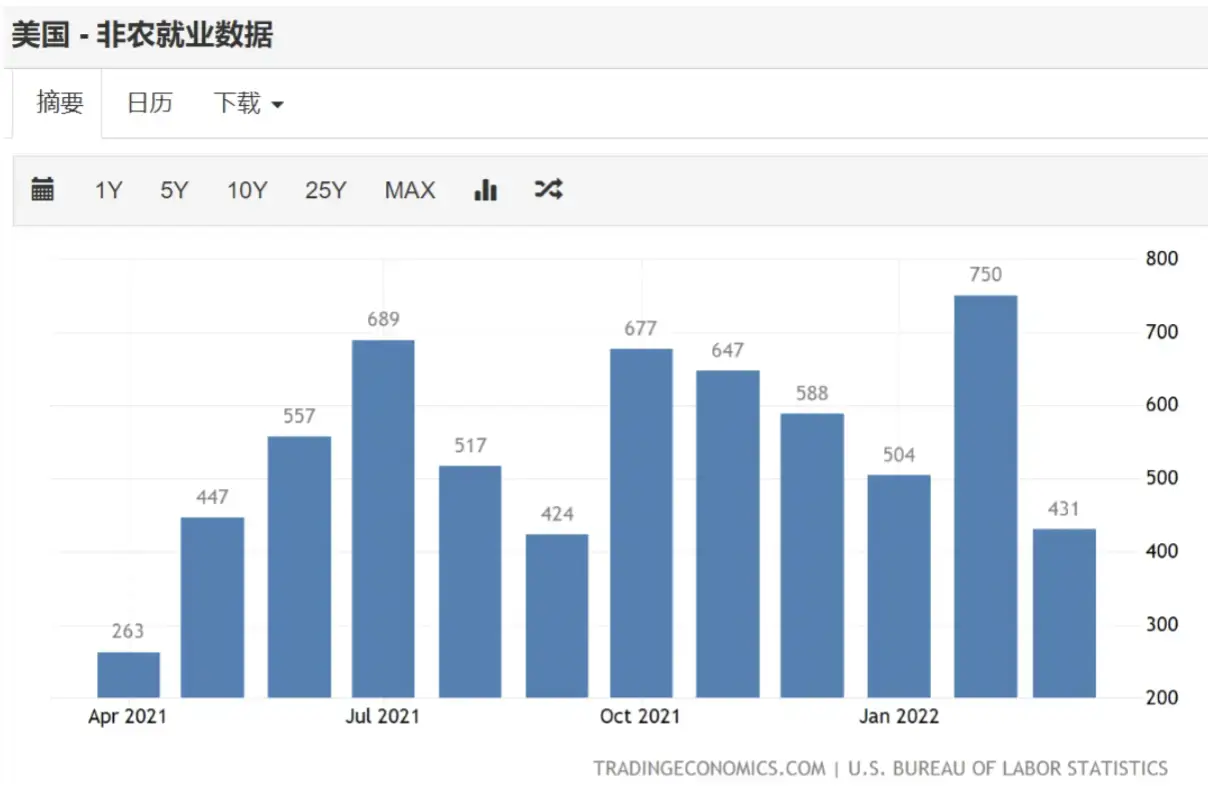The image size is (1208, 794).
Task: Click the bar labeled 557
Action: pyautogui.click(x=299, y=567)
